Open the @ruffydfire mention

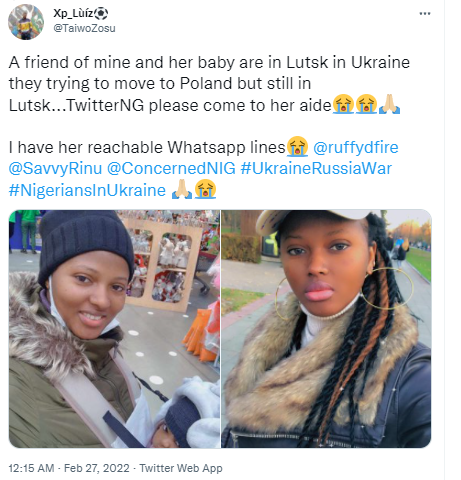(356, 147)
